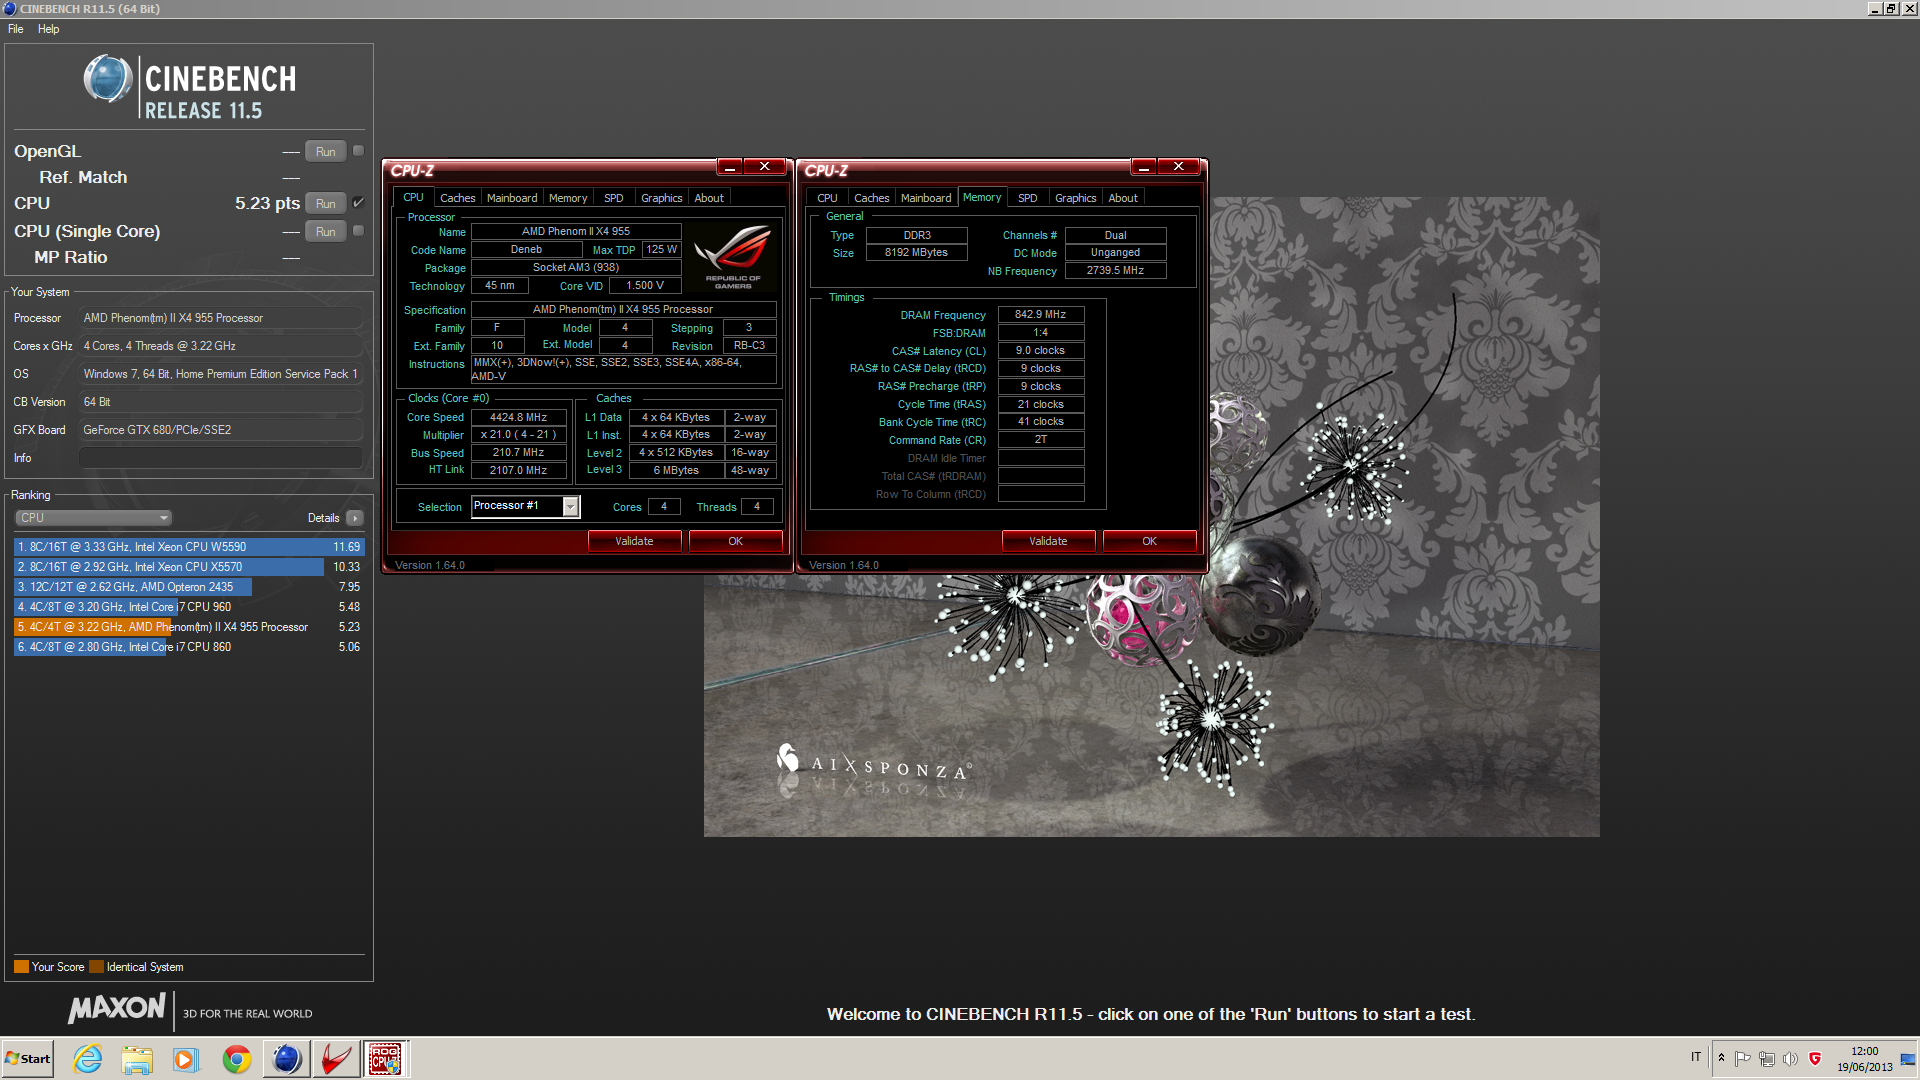Click OK in right CPU-Z window
Screen dimensions: 1920x1080
coord(1149,541)
